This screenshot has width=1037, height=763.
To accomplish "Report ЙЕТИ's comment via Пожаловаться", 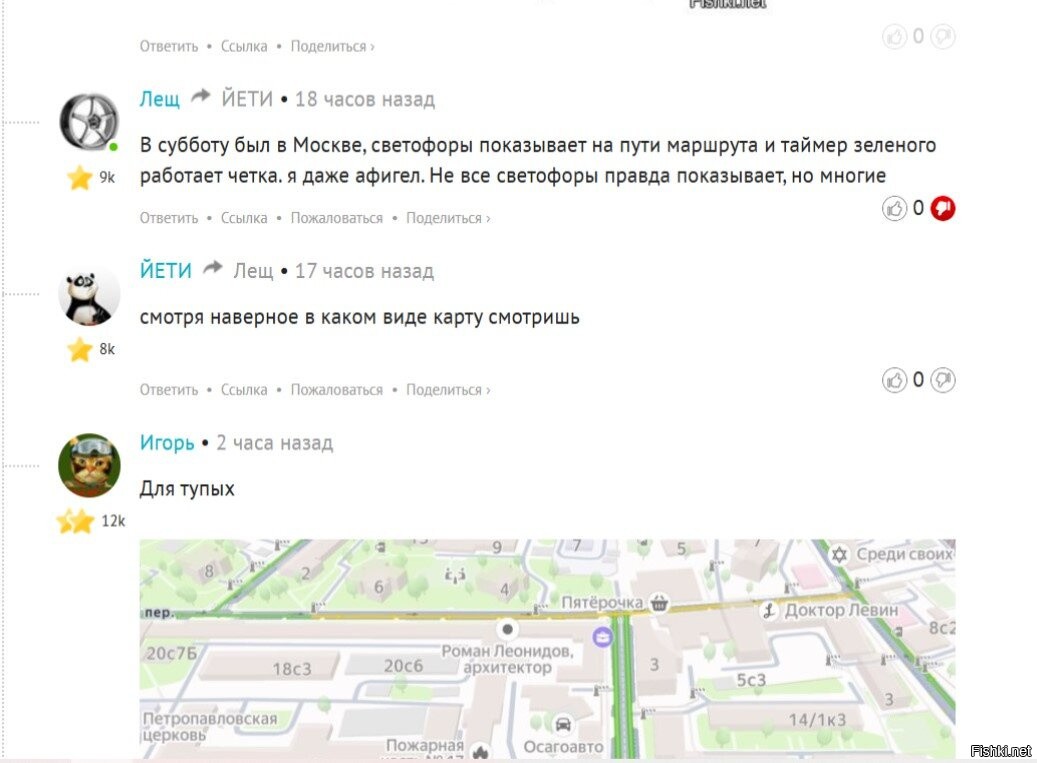I will click(x=337, y=390).
